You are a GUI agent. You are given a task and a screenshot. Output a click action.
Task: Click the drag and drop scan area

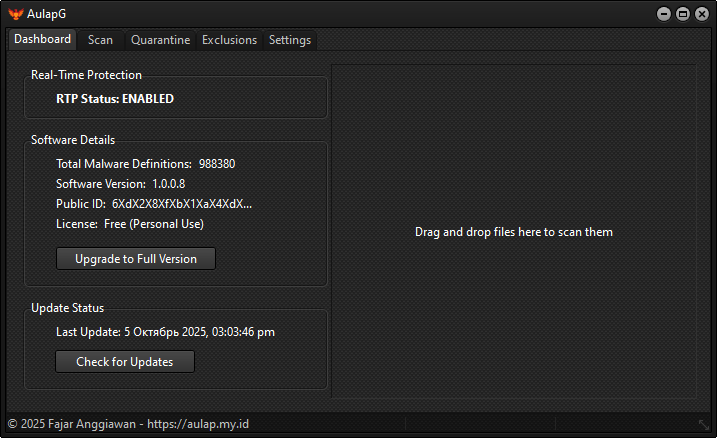point(513,232)
